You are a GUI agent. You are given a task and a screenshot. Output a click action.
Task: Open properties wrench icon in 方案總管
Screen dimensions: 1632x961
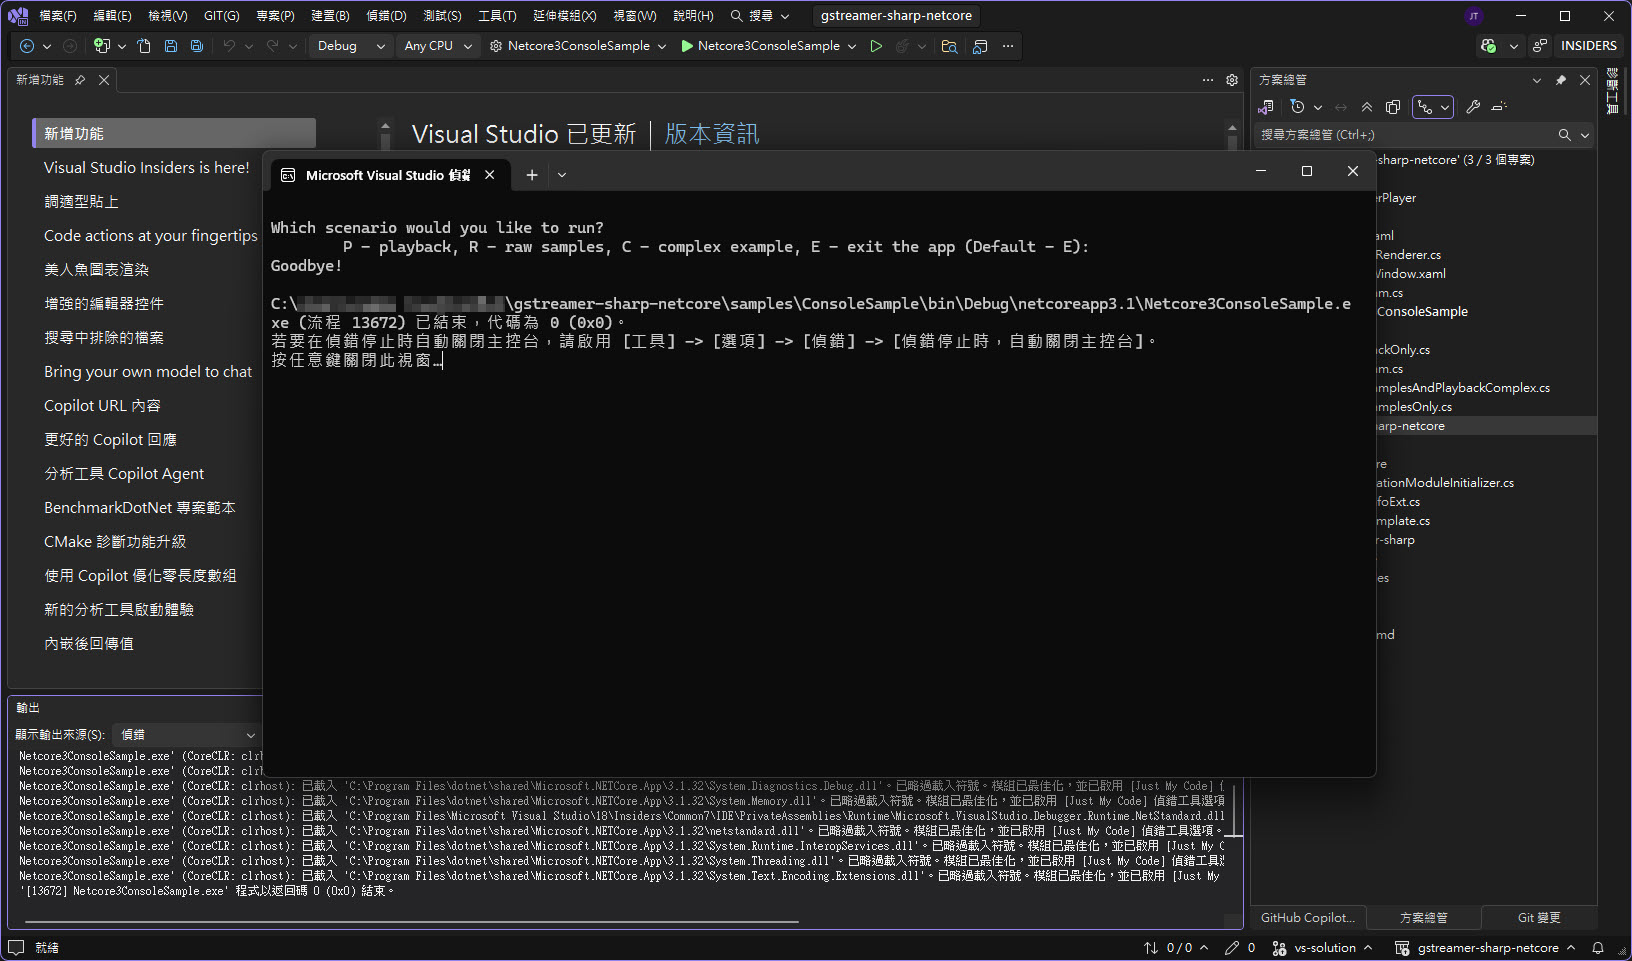(x=1473, y=107)
